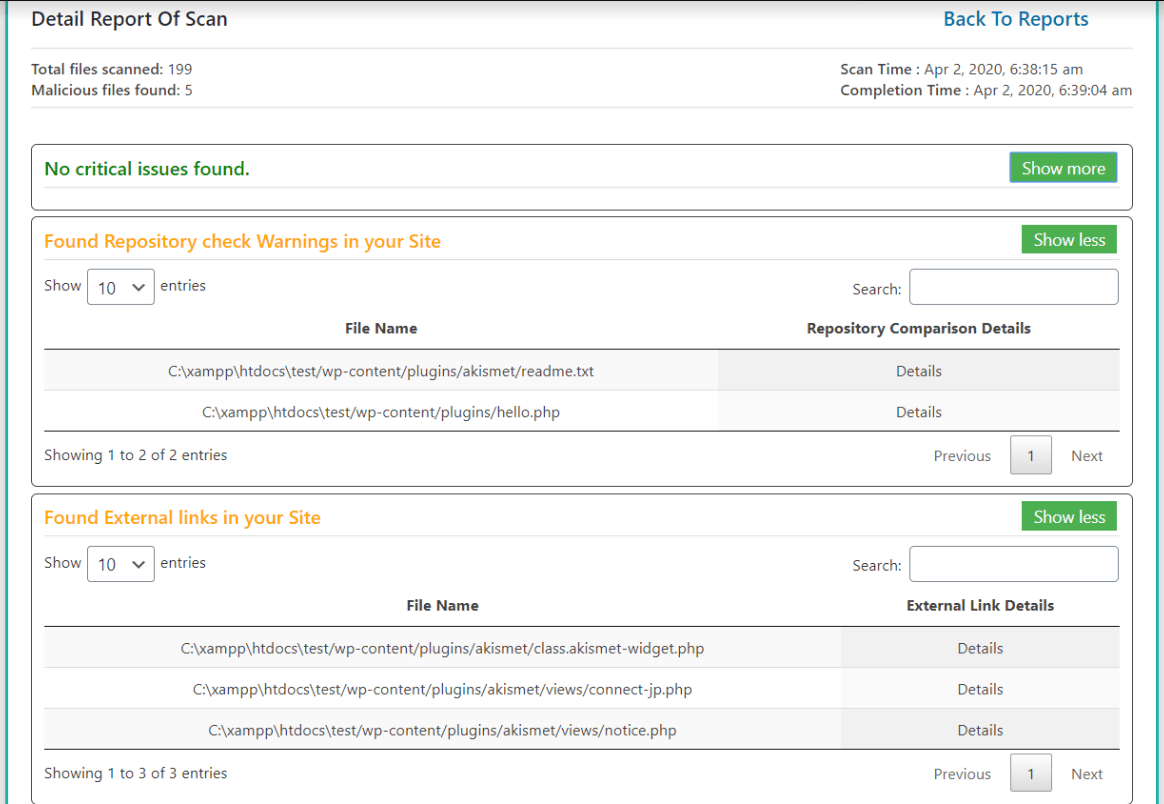Click the 'Detail Report Of Scan' title

(129, 19)
